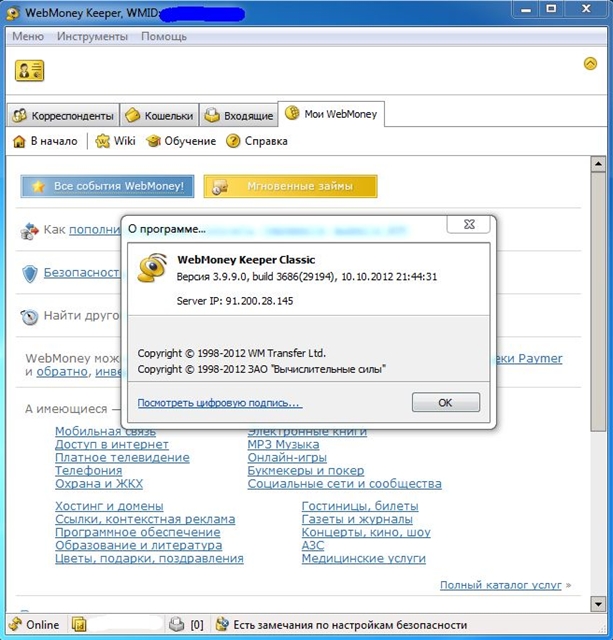Open the yellow passport card icon
This screenshot has height=640, width=613.
click(29, 71)
